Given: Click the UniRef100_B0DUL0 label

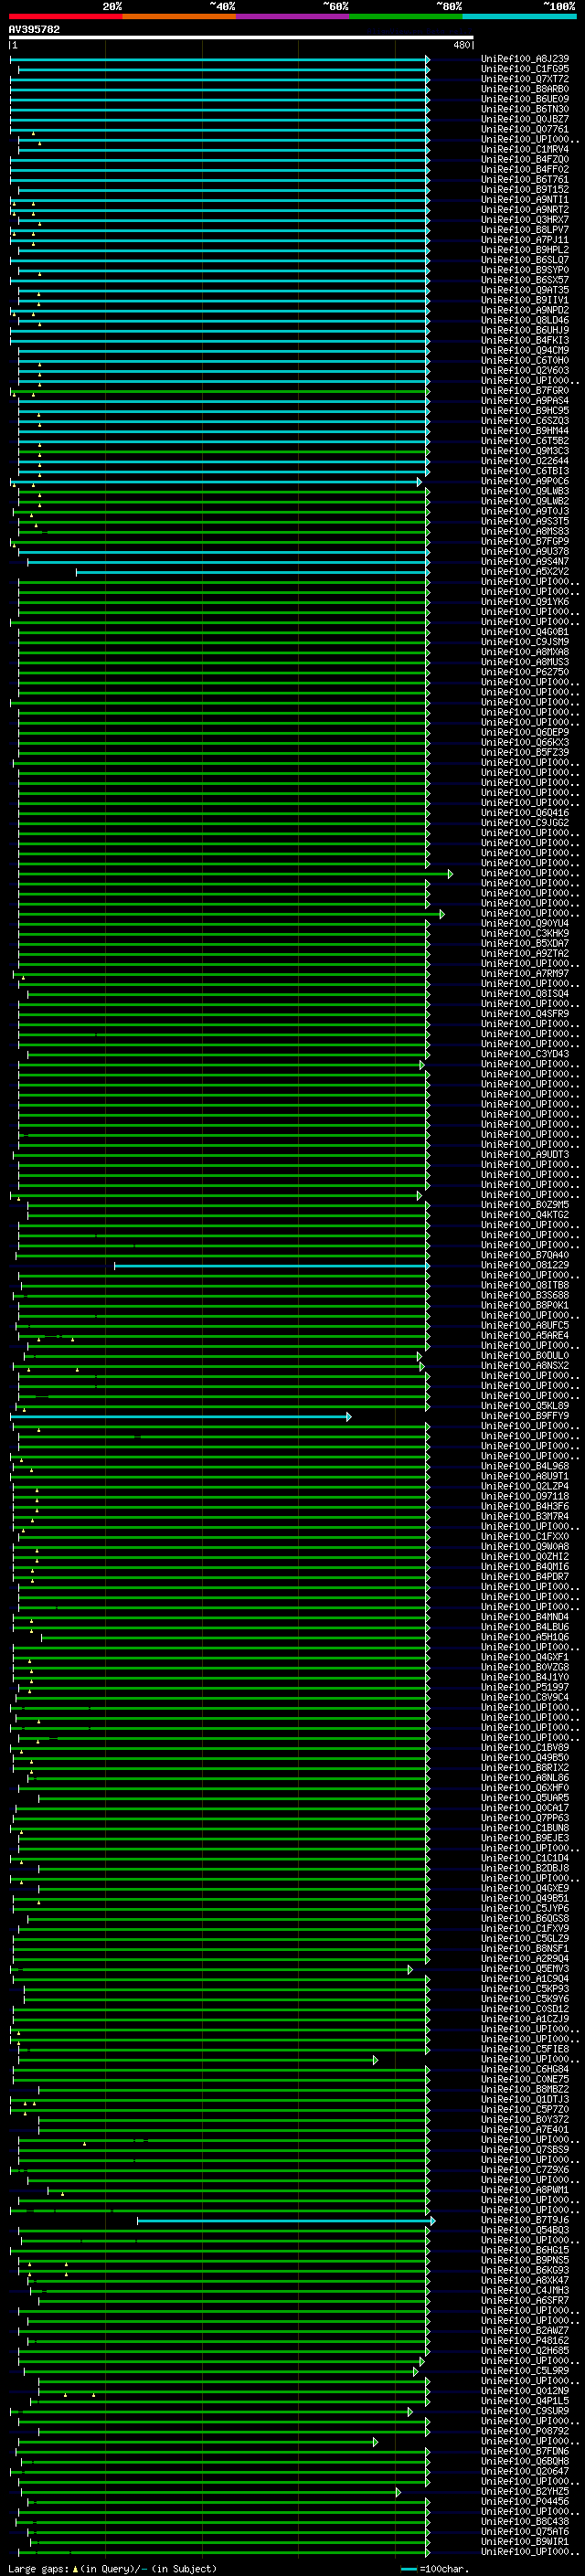Looking at the screenshot, I should [x=525, y=1355].
